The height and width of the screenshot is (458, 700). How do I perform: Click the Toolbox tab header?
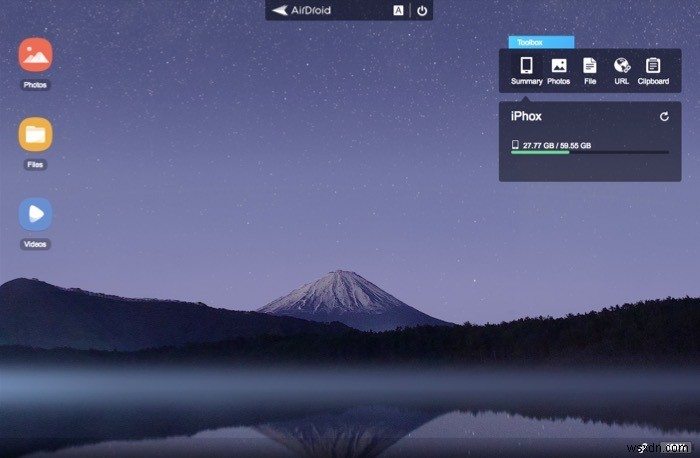pos(541,42)
